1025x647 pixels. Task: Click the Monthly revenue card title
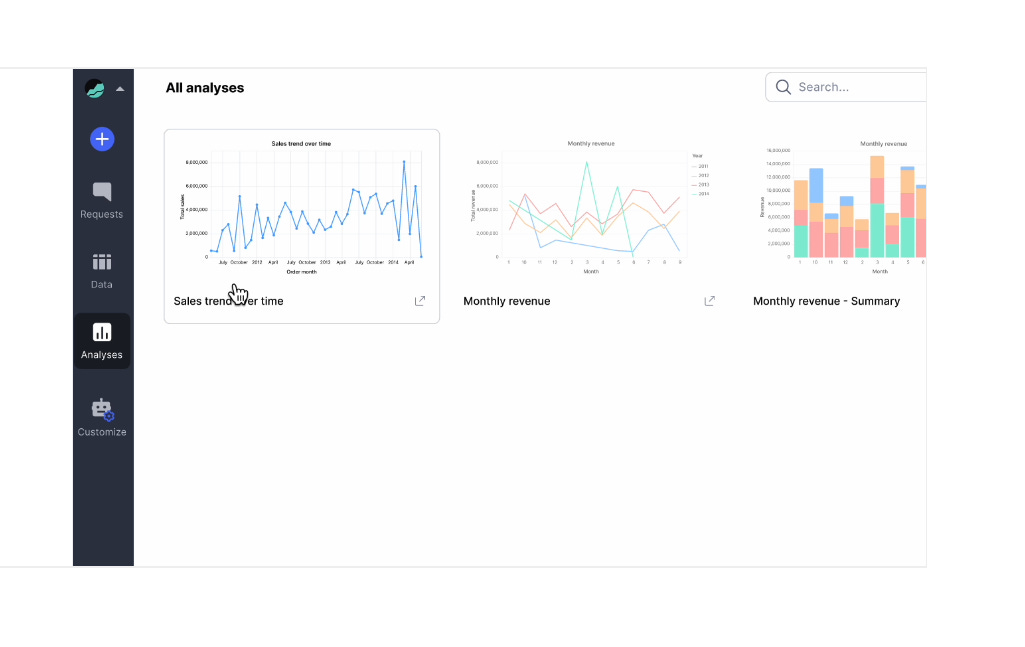tap(507, 301)
